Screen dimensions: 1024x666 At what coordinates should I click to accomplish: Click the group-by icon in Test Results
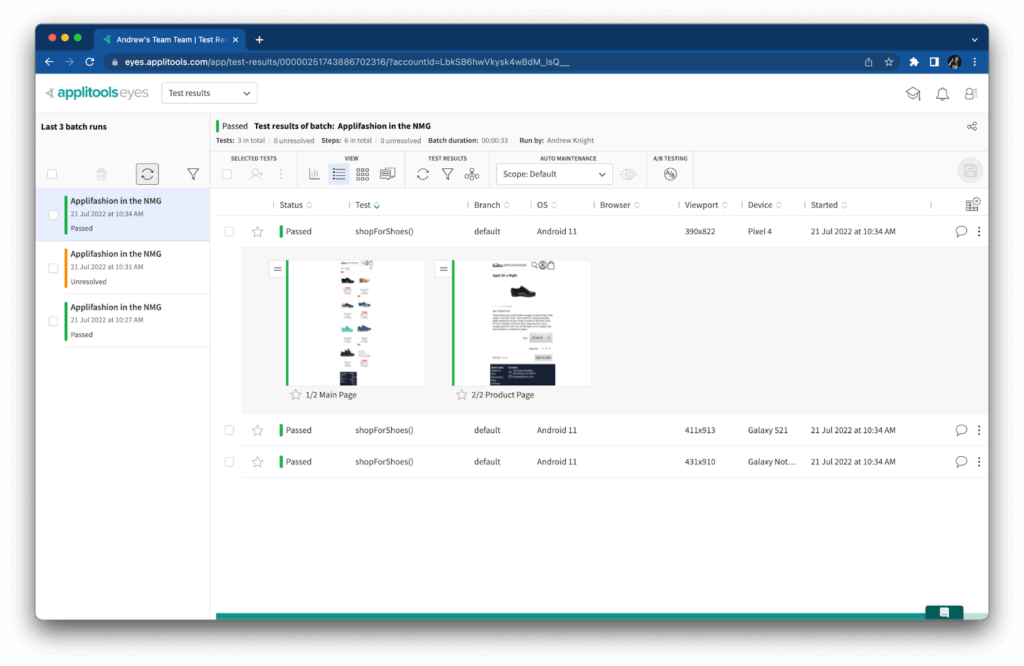pos(472,174)
